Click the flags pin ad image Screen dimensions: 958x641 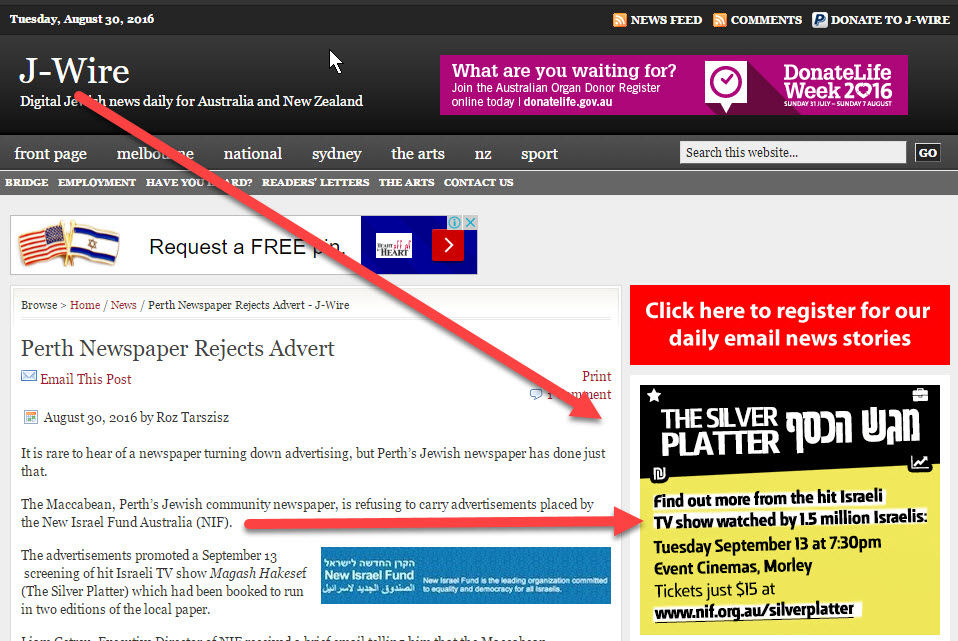point(69,244)
